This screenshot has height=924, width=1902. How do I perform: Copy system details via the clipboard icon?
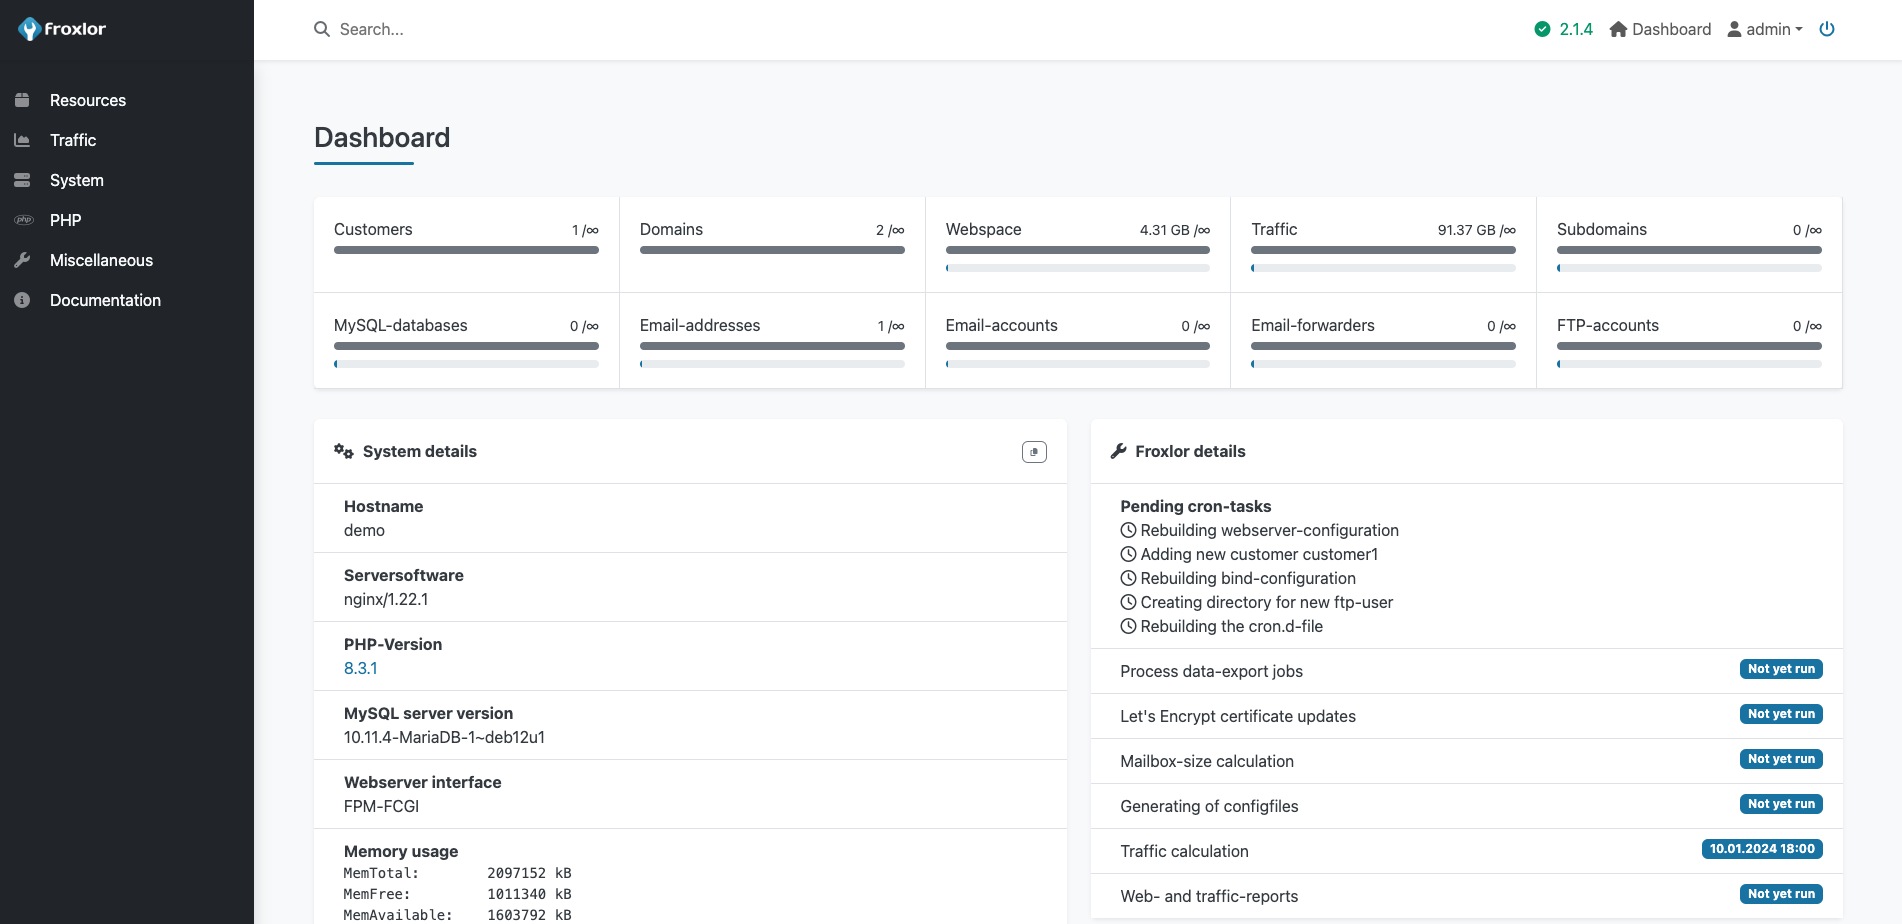point(1034,452)
